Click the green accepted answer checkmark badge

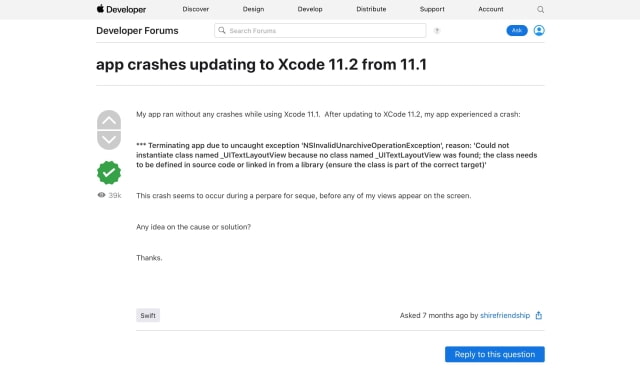[109, 173]
